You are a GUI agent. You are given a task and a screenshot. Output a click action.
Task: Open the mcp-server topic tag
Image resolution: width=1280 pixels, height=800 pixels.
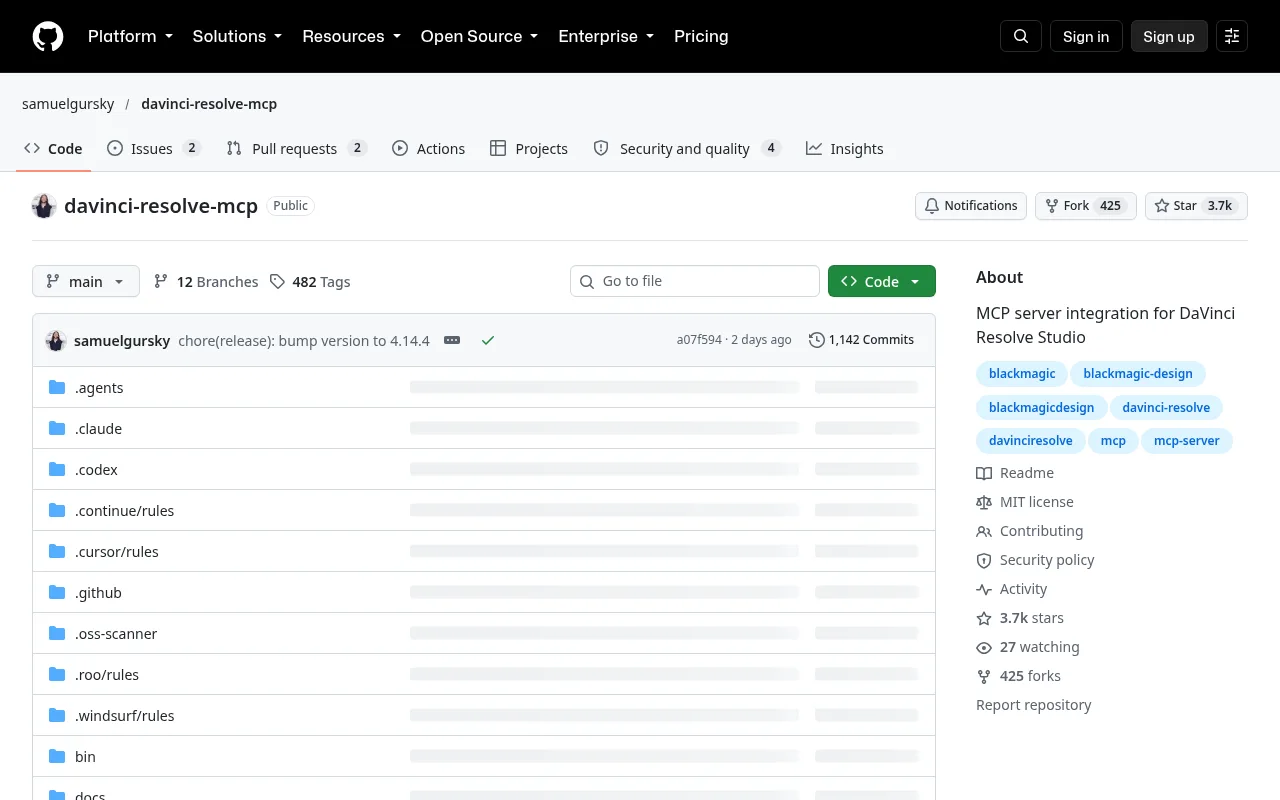(x=1187, y=441)
